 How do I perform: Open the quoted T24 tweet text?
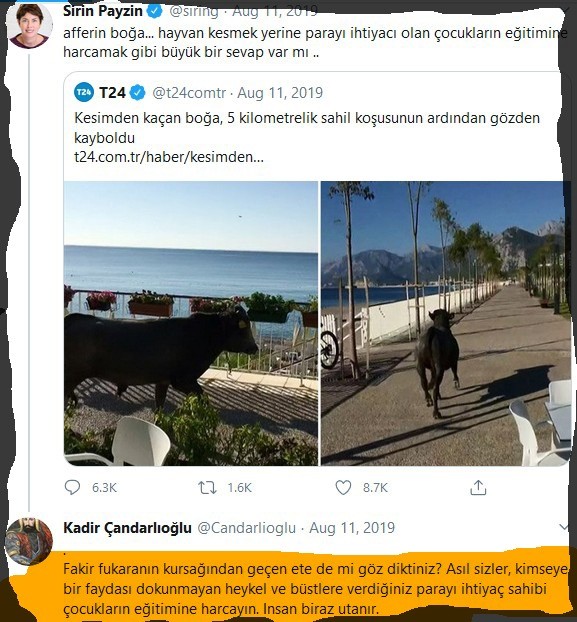click(307, 127)
